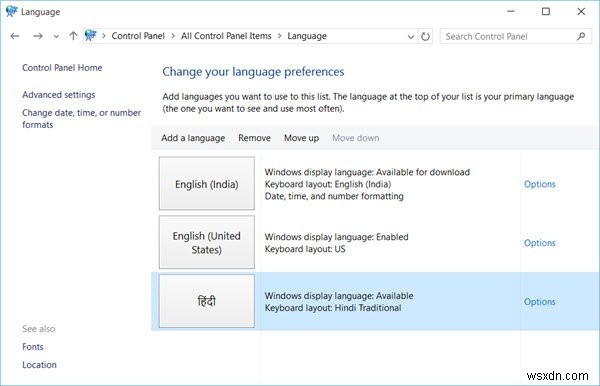Click 'Date, time, and number formatting' text
This screenshot has width=600, height=386.
point(334,196)
